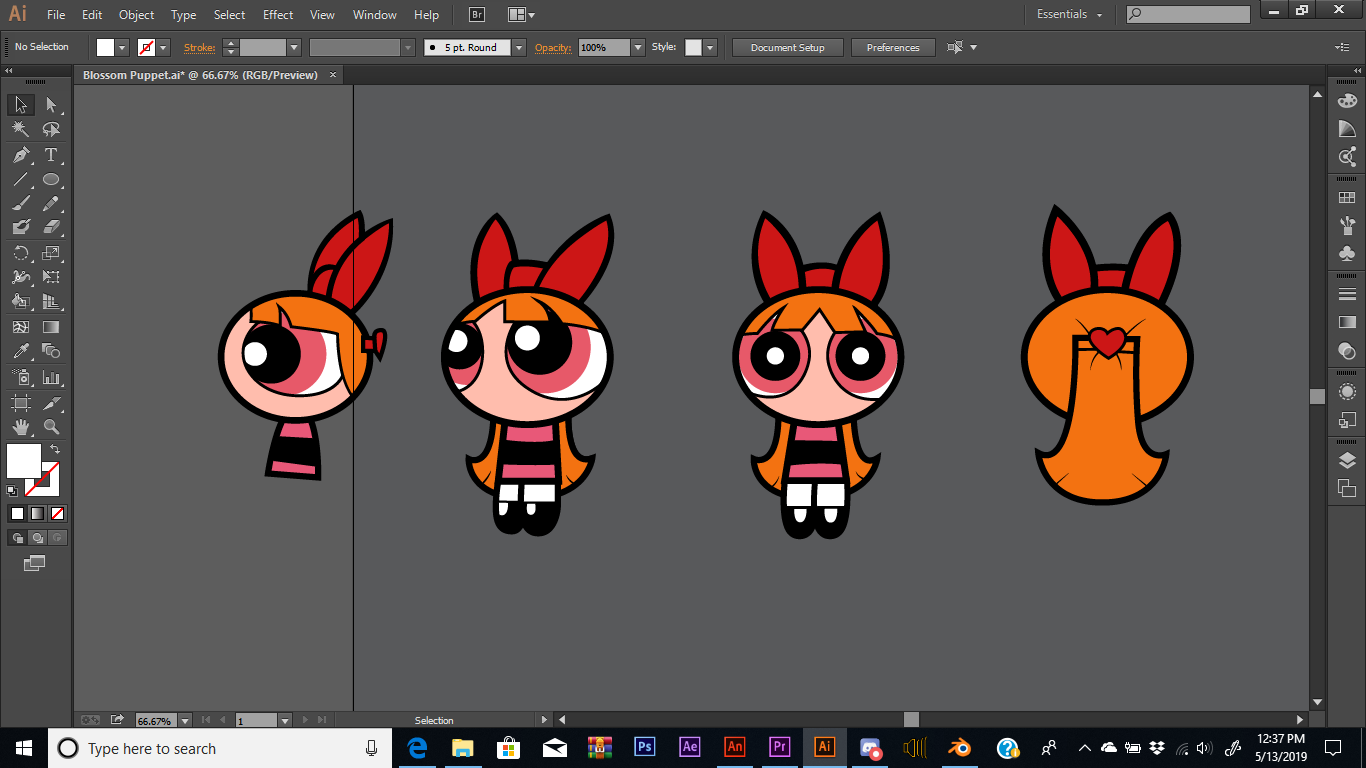The image size is (1366, 768).
Task: Pick the Column Graph tool
Action: click(51, 377)
